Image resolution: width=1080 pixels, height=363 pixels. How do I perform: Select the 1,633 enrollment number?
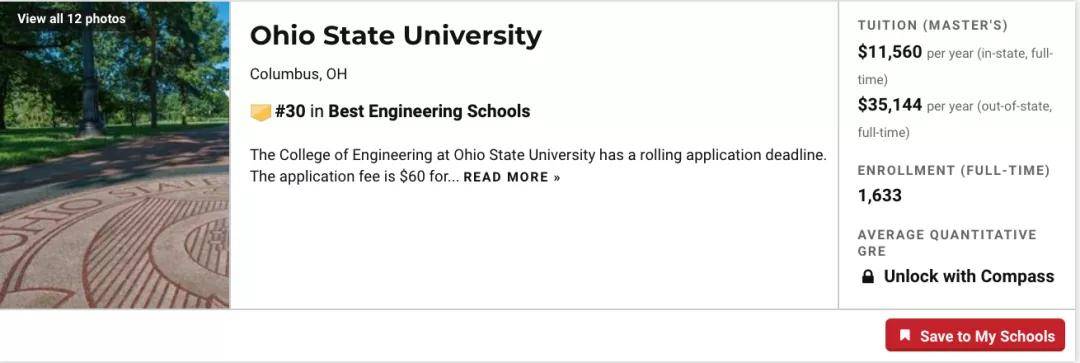point(880,196)
